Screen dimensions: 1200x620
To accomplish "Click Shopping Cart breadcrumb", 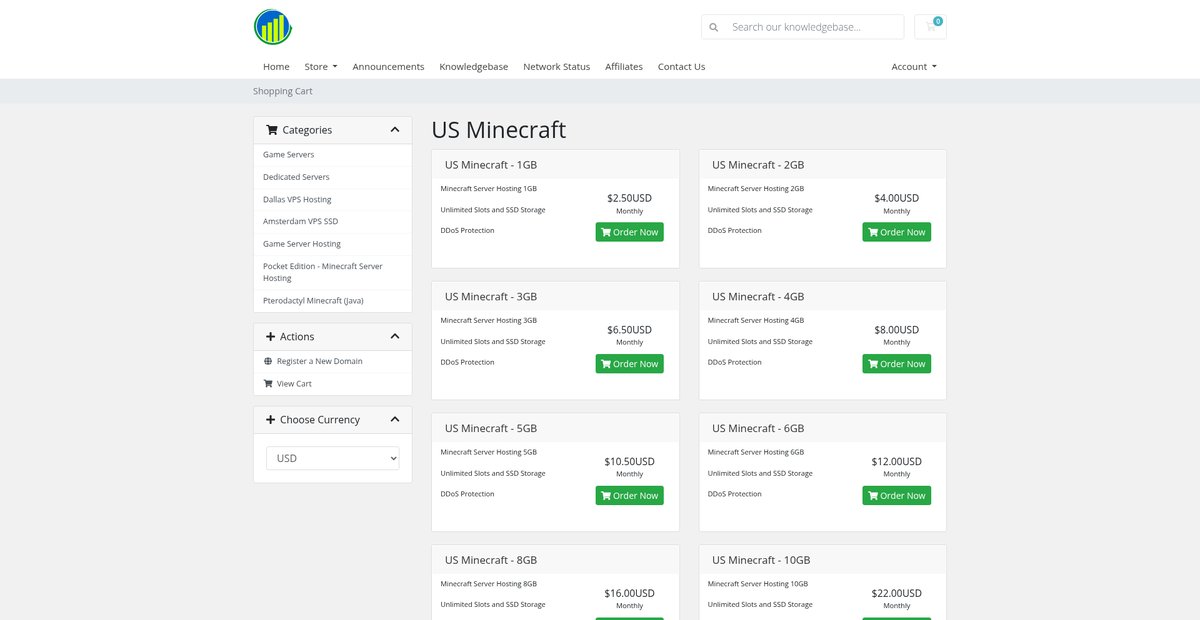I will click(283, 91).
